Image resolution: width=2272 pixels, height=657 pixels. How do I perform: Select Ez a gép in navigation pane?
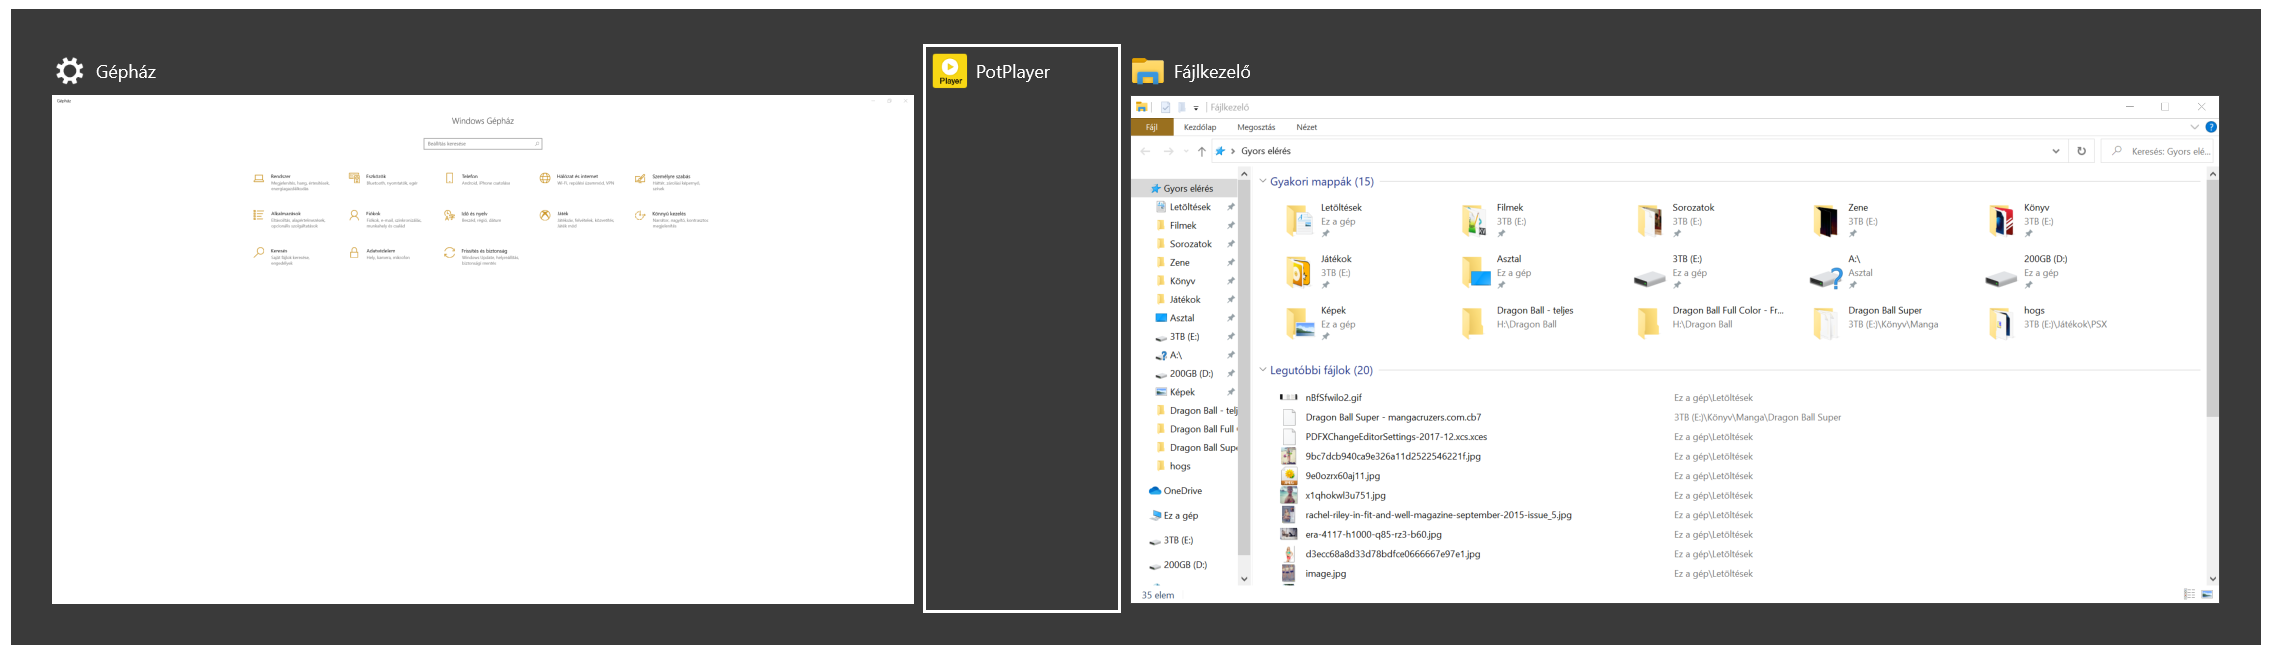pos(1180,516)
